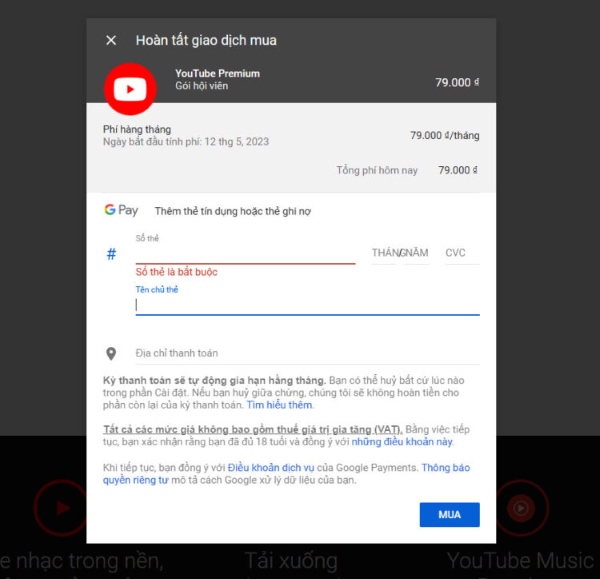Click the THÁNG/NĂM expiry date field

pyautogui.click(x=400, y=253)
